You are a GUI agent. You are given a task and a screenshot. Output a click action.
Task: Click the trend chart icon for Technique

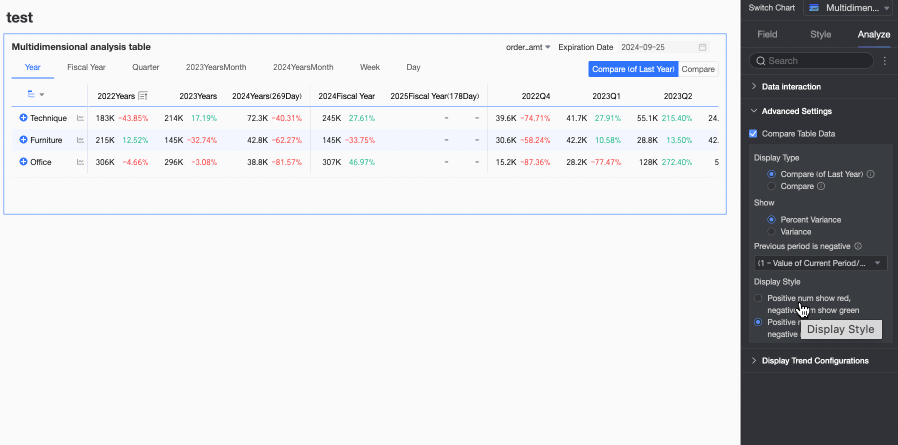click(x=80, y=118)
